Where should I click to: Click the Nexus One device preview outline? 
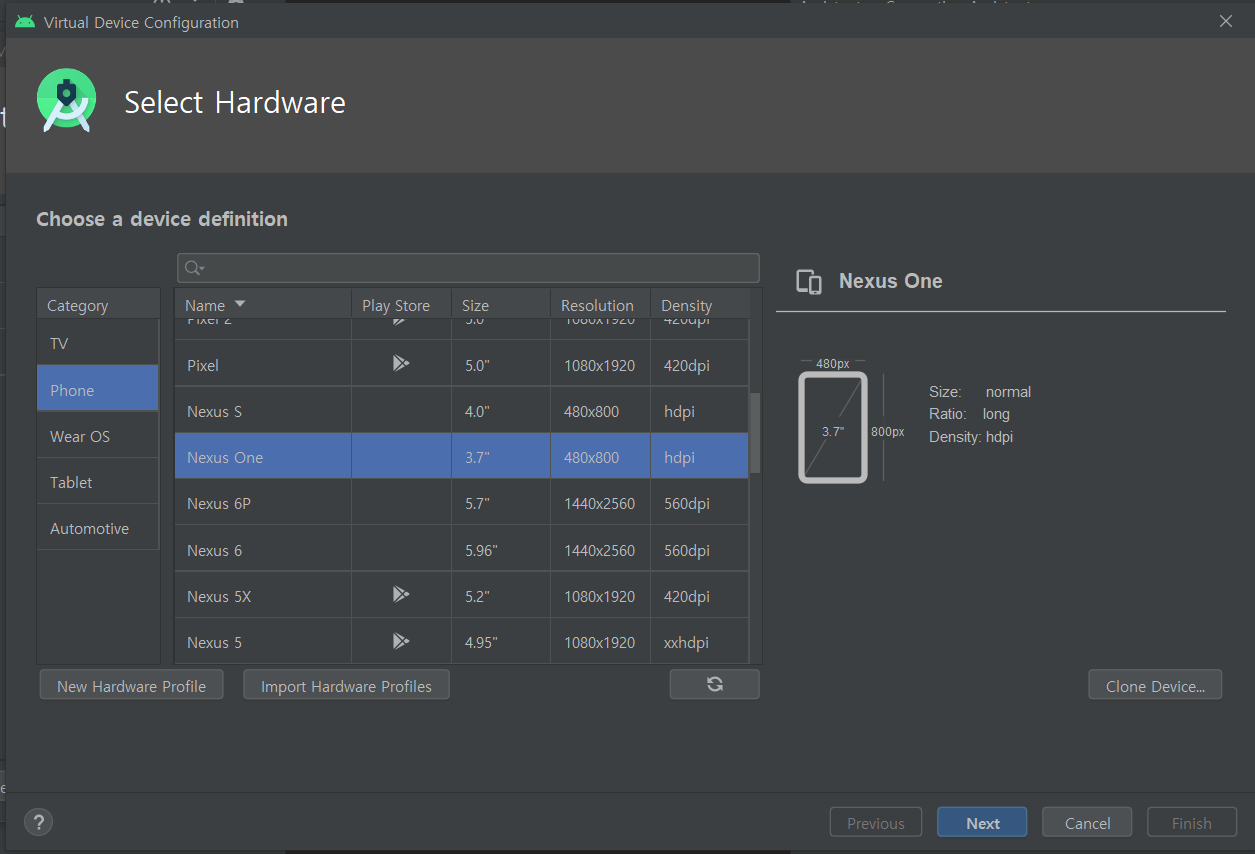point(832,427)
